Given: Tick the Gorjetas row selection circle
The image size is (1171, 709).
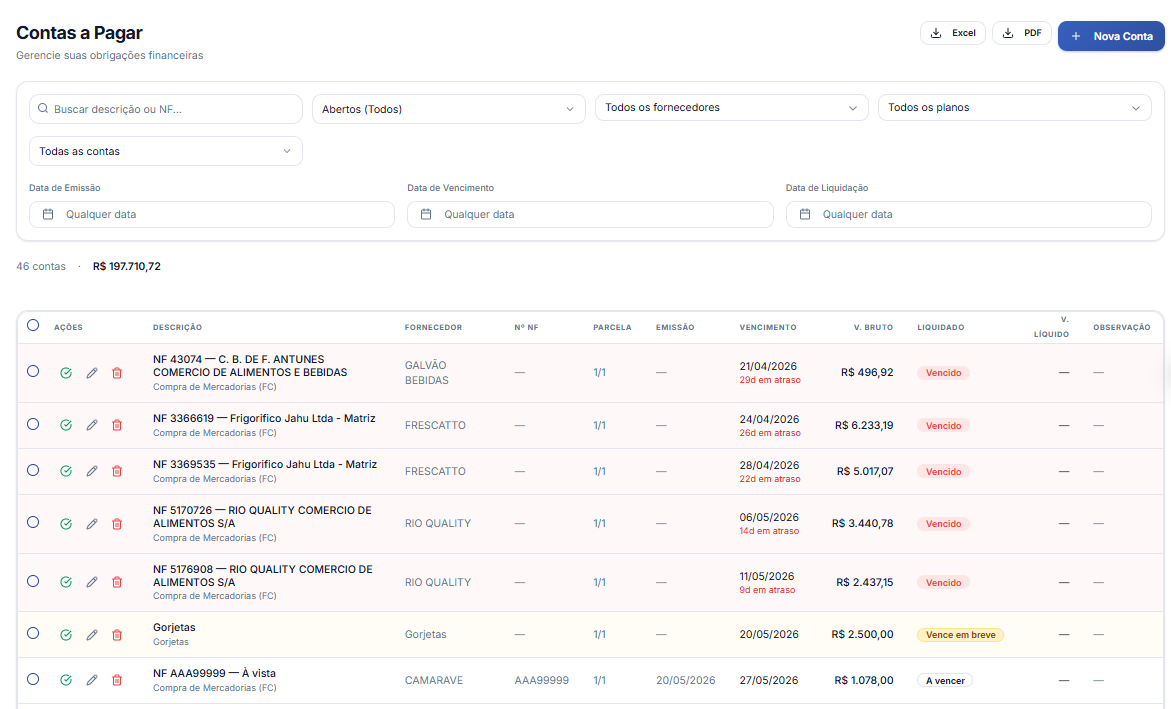Looking at the screenshot, I should point(33,634).
